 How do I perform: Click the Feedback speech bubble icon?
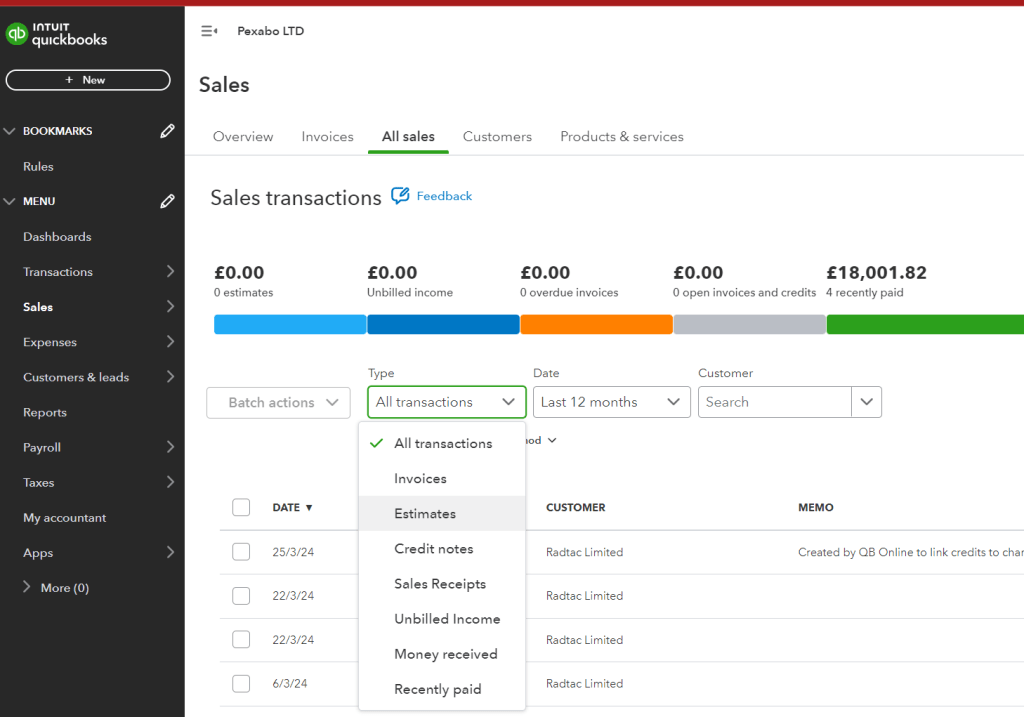400,195
